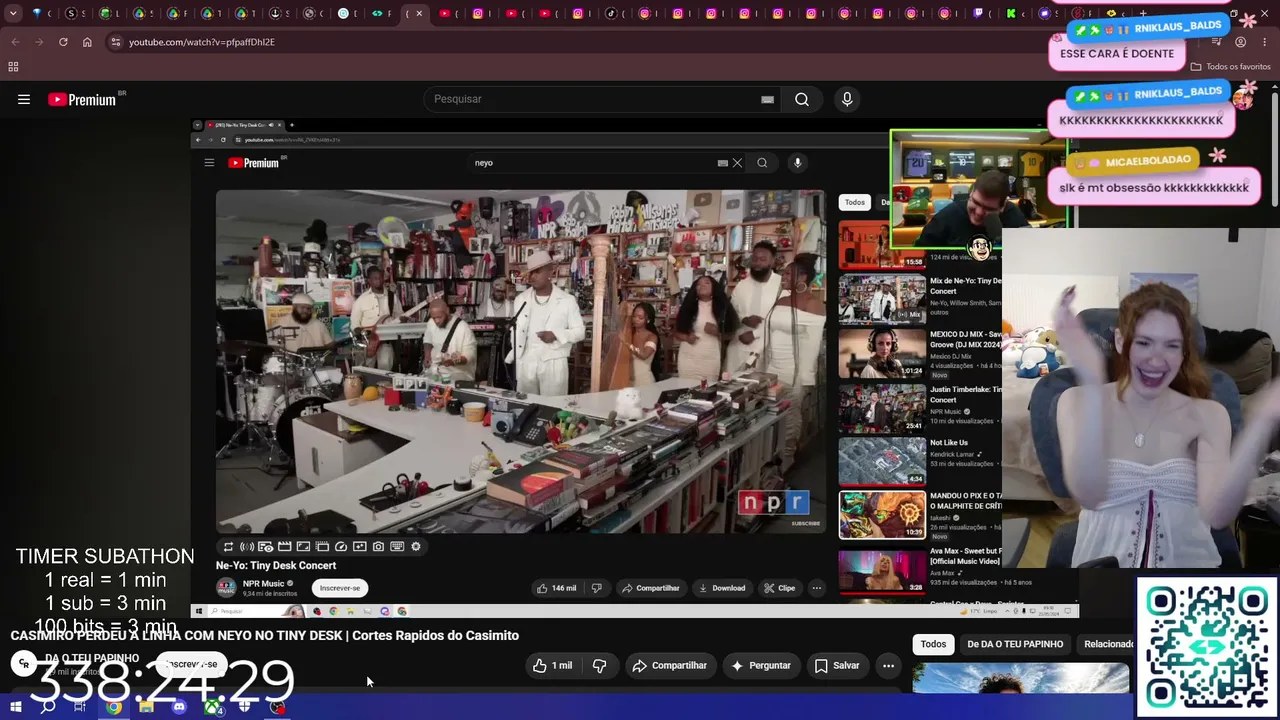
Task: Open Justin Timberlake Tiny Desk thumbnail
Action: point(882,407)
